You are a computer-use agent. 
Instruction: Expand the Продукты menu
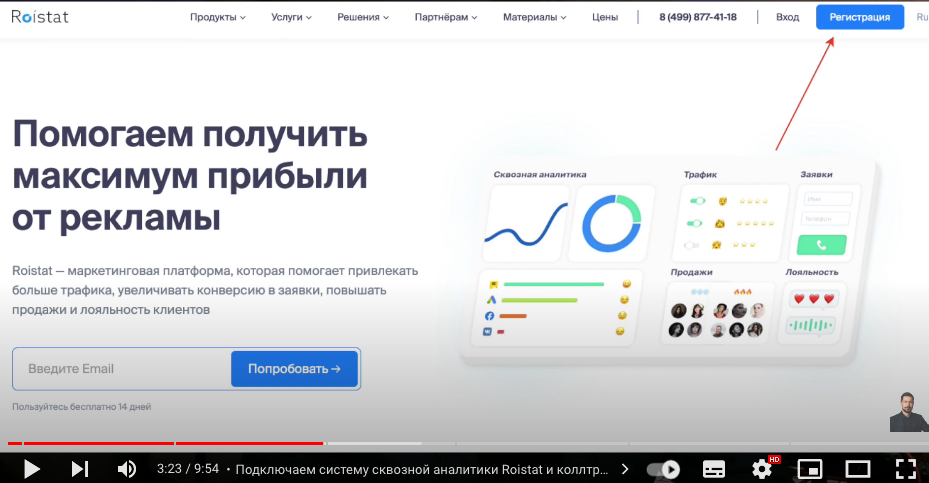coord(217,17)
